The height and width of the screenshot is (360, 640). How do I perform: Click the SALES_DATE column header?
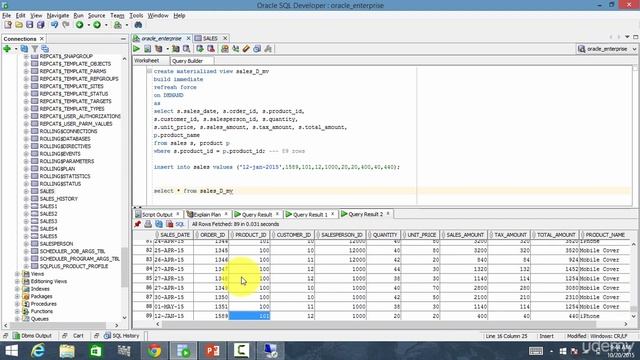tap(175, 235)
